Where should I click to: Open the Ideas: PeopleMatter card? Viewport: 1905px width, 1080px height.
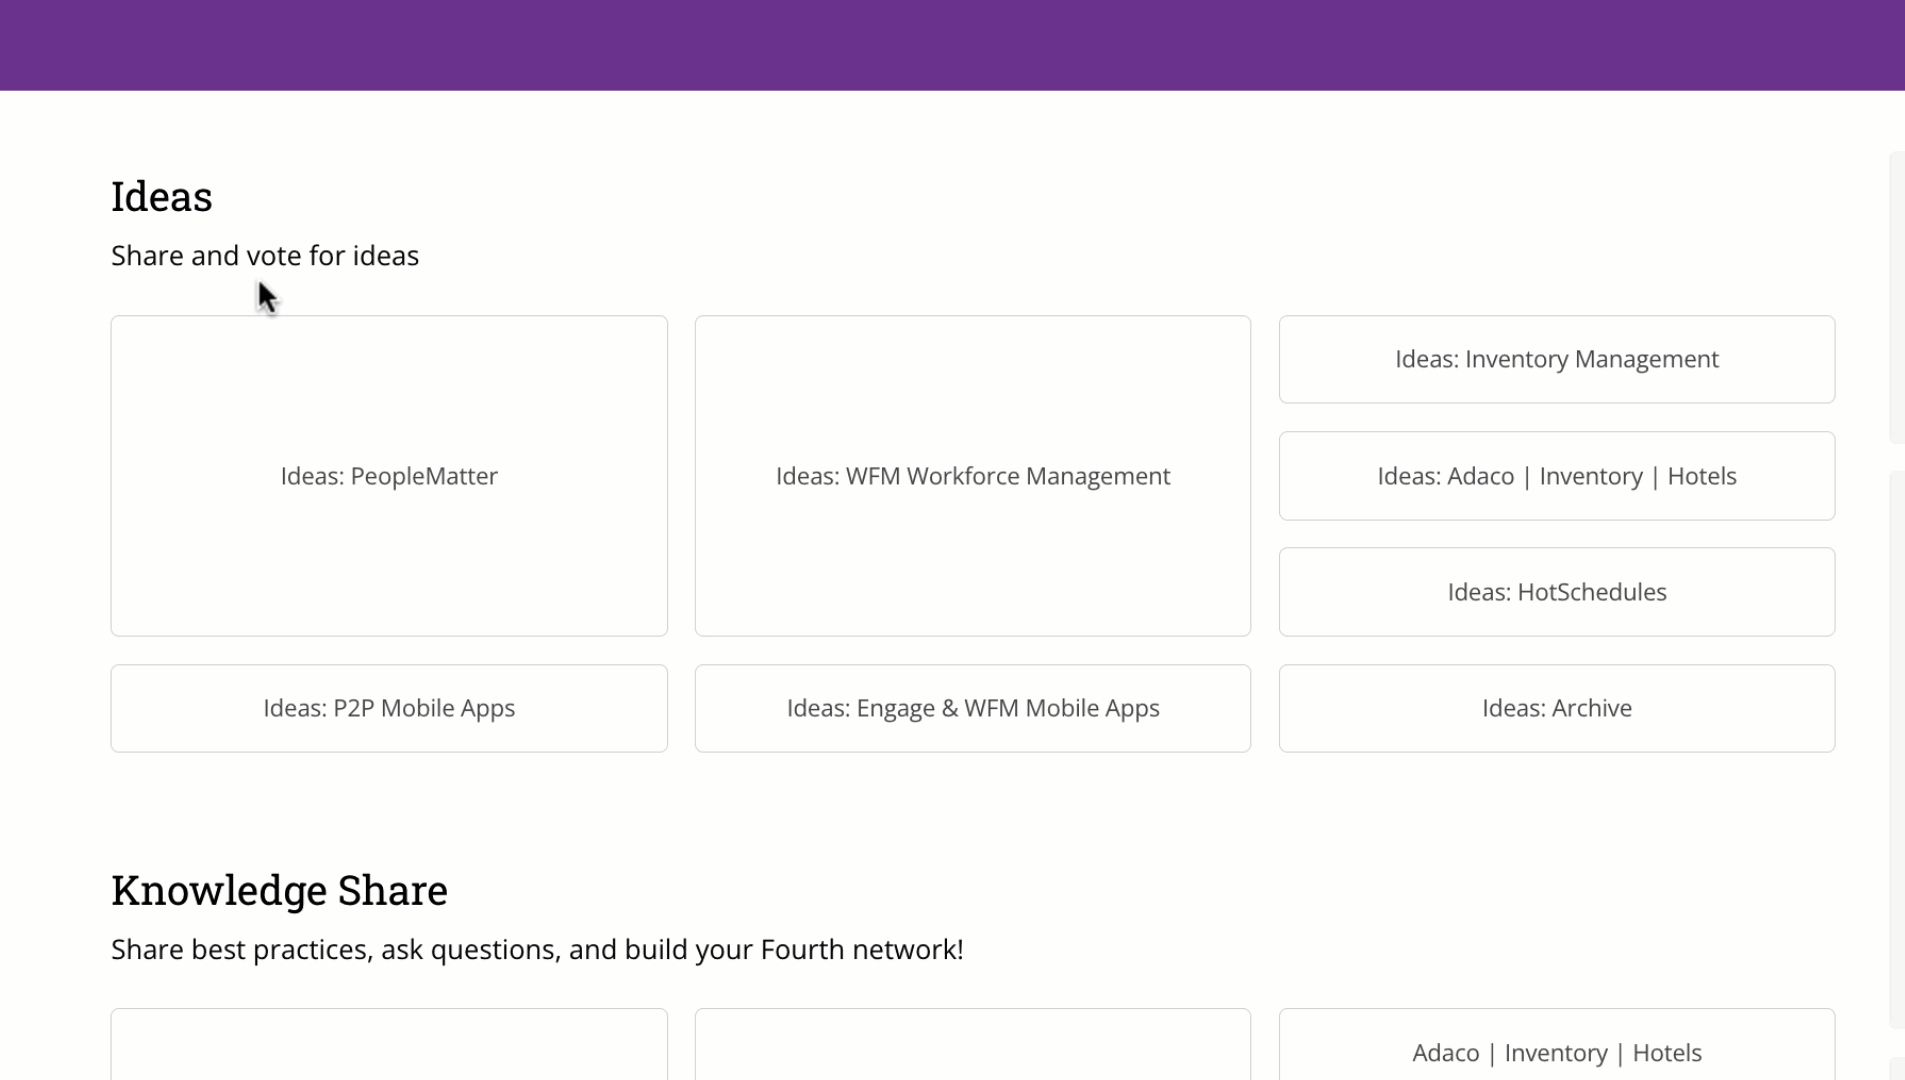[389, 476]
